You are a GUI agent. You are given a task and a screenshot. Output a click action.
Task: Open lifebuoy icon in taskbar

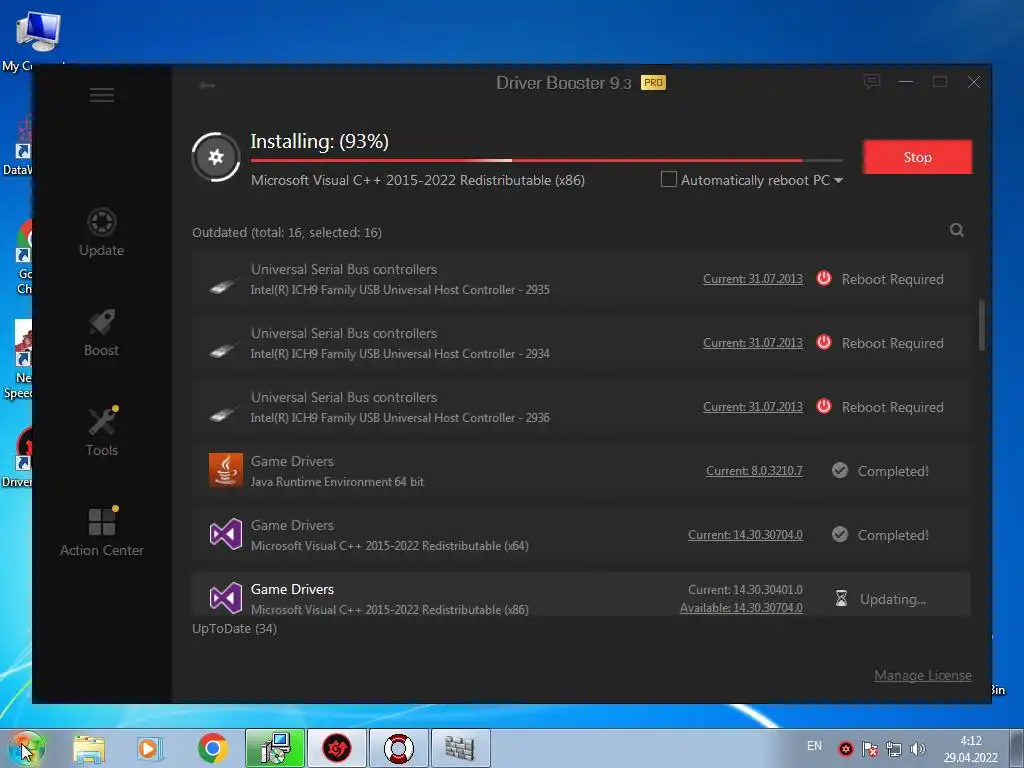tap(399, 748)
